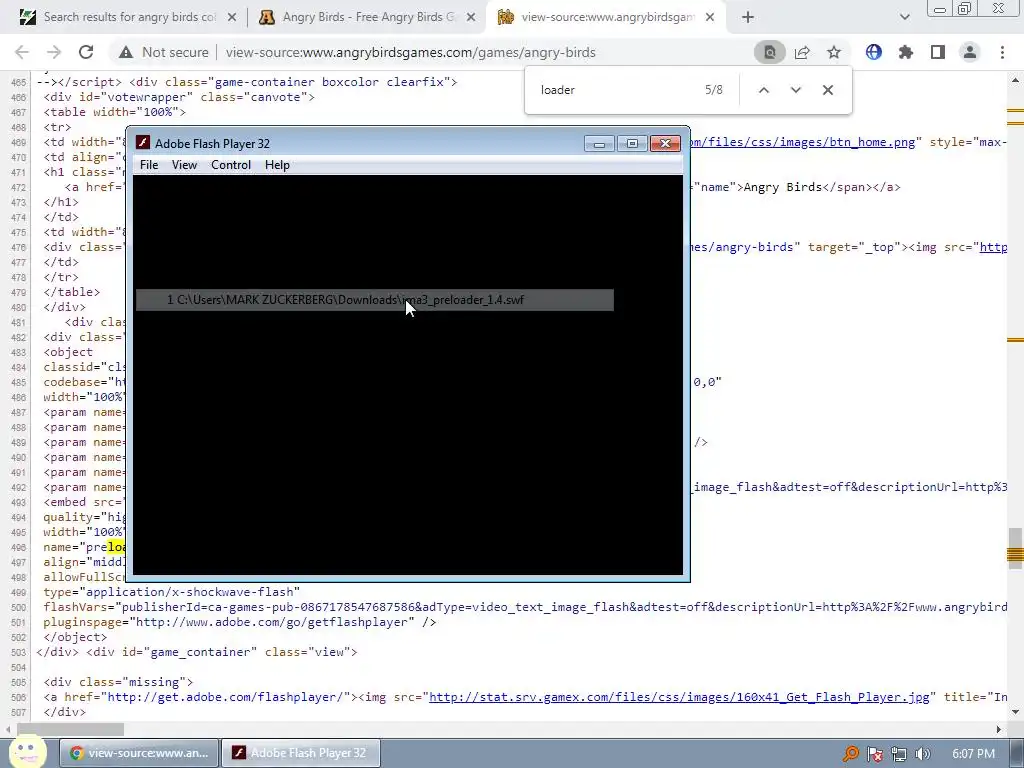Switch to Chrome view-source taskbar button
Screen dimensions: 1024x768
[x=138, y=753]
